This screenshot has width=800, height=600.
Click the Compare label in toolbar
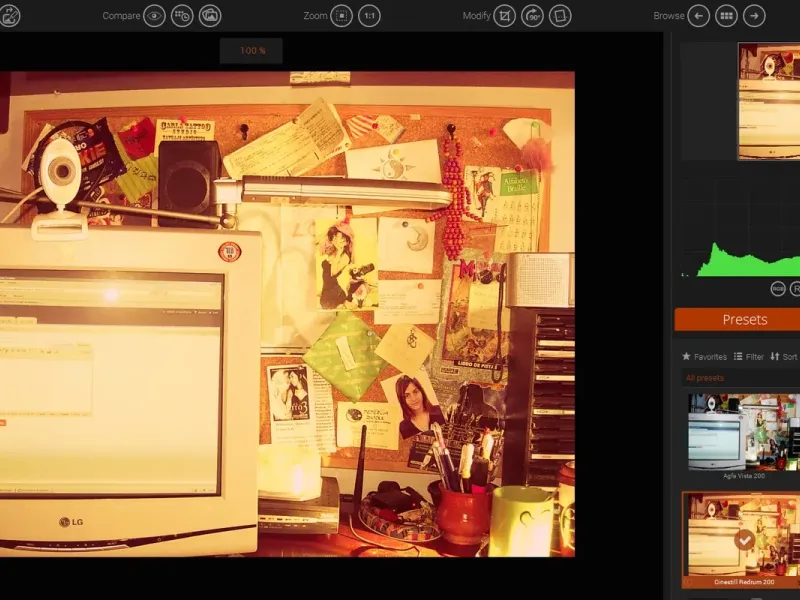pyautogui.click(x=121, y=16)
